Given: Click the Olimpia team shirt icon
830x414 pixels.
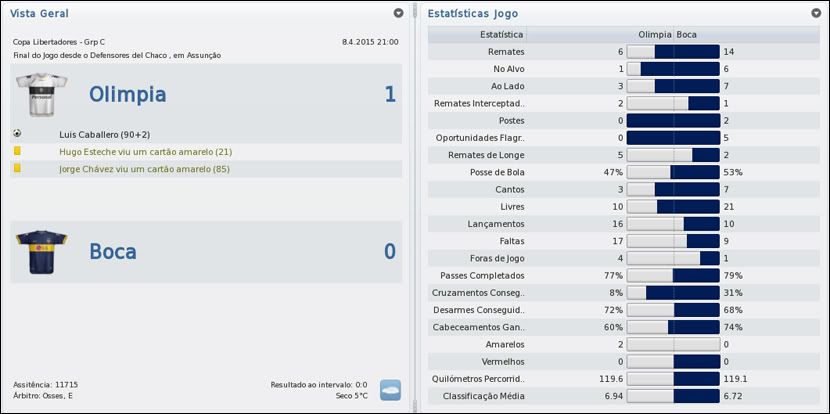Looking at the screenshot, I should (x=40, y=95).
